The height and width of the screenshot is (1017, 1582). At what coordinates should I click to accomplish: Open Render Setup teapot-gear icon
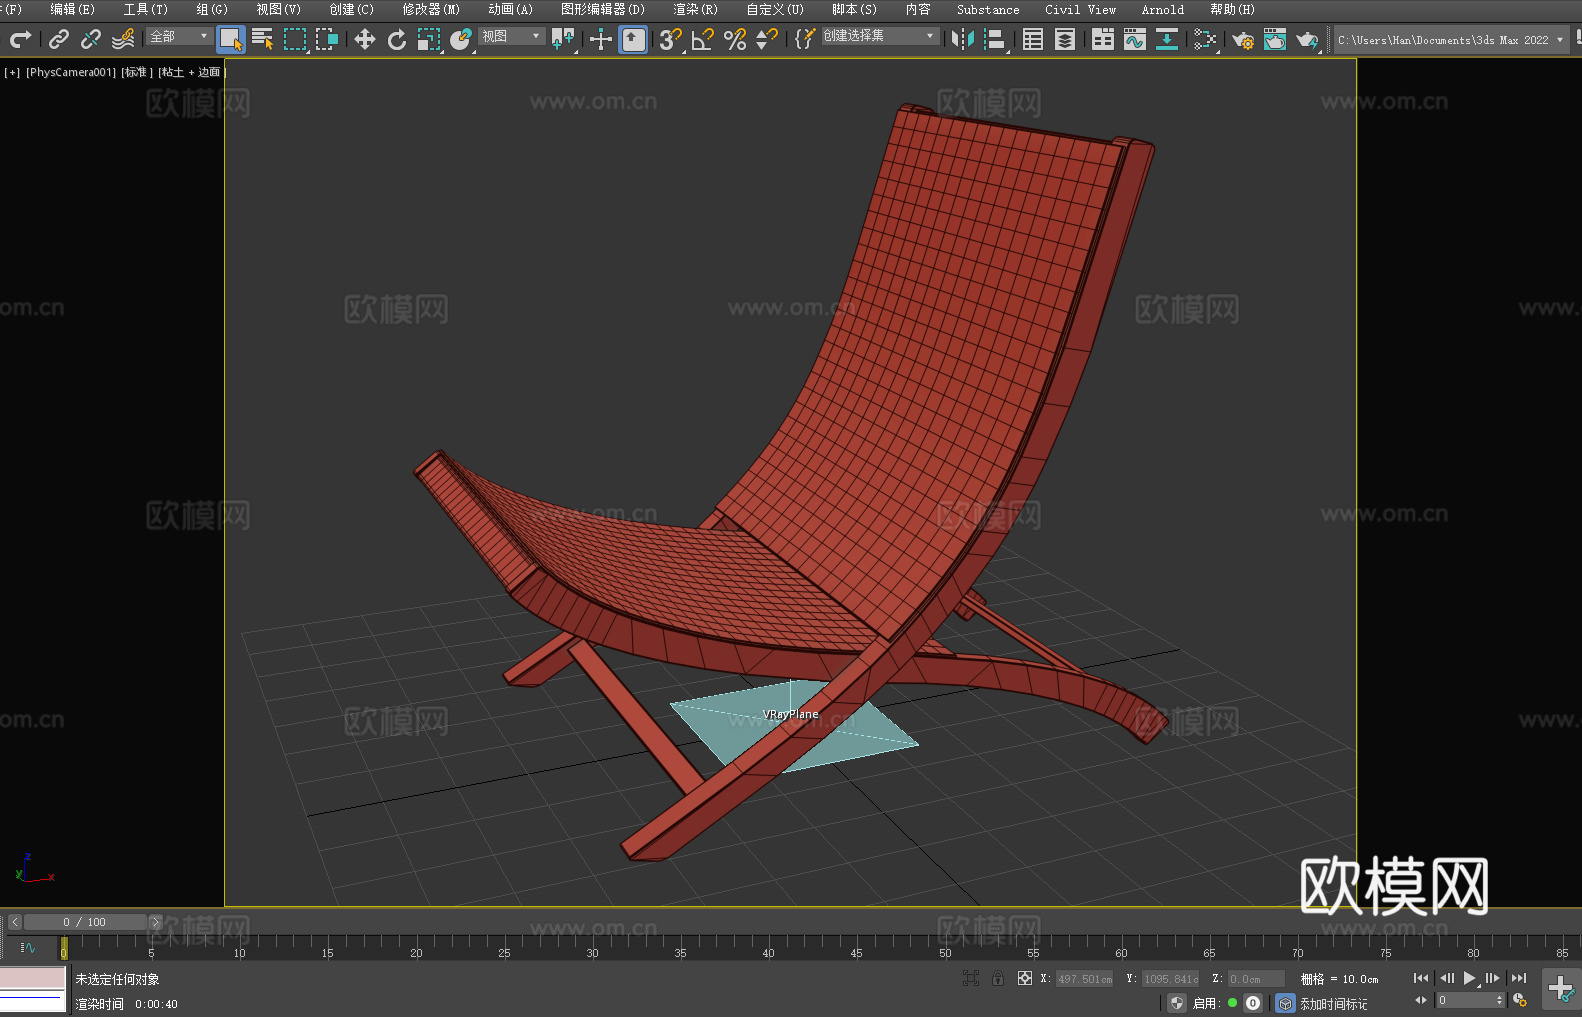[x=1243, y=39]
